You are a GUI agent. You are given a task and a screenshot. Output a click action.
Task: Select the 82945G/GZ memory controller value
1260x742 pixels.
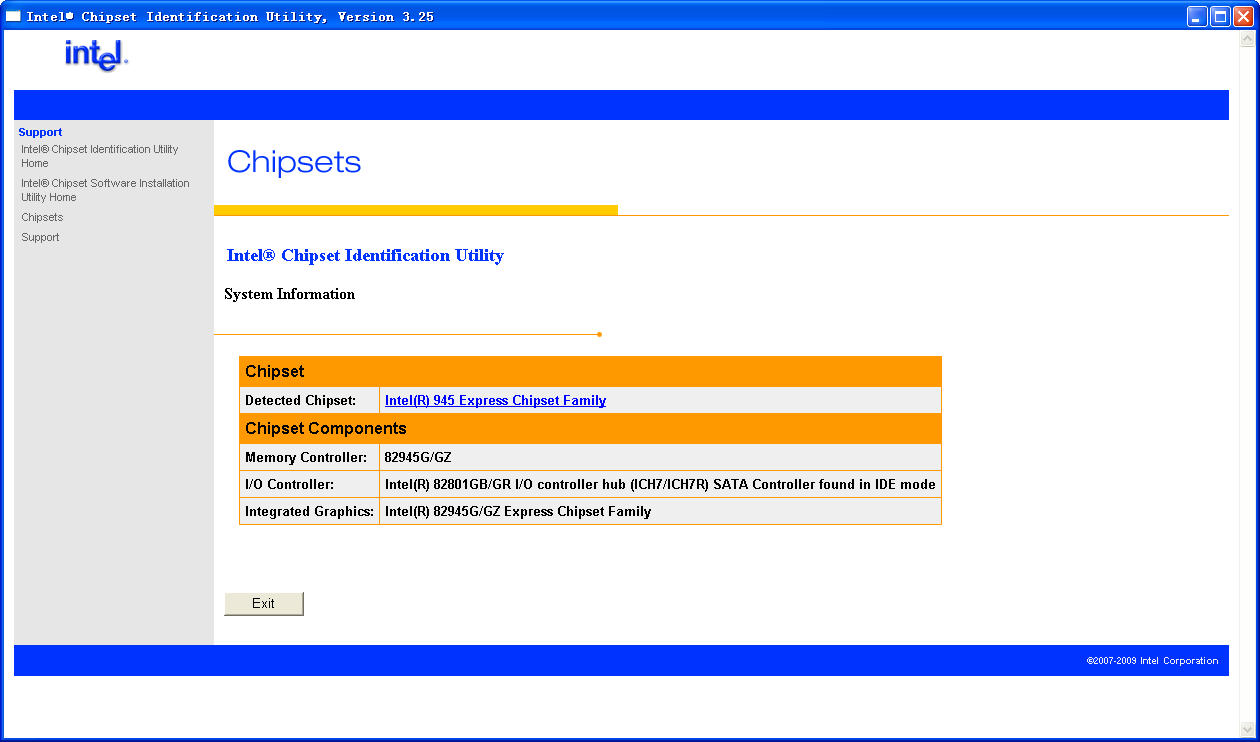[660, 457]
